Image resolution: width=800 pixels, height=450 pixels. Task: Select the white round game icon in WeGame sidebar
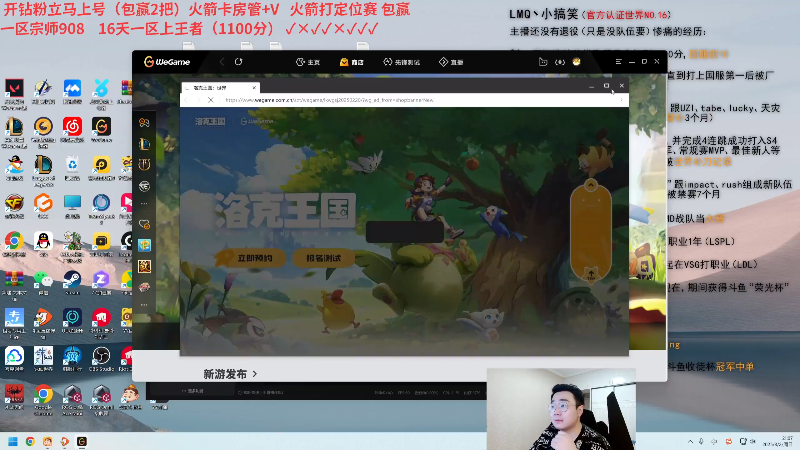click(x=144, y=186)
